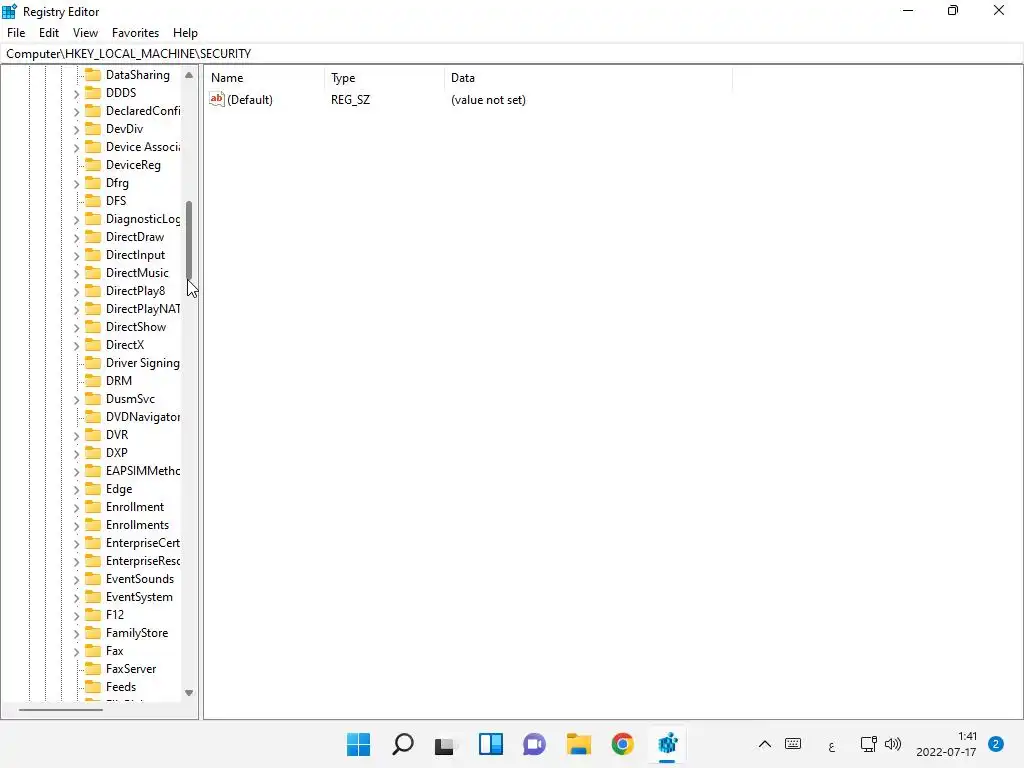Select the EventSystem key
Image resolution: width=1024 pixels, height=768 pixels.
139,597
